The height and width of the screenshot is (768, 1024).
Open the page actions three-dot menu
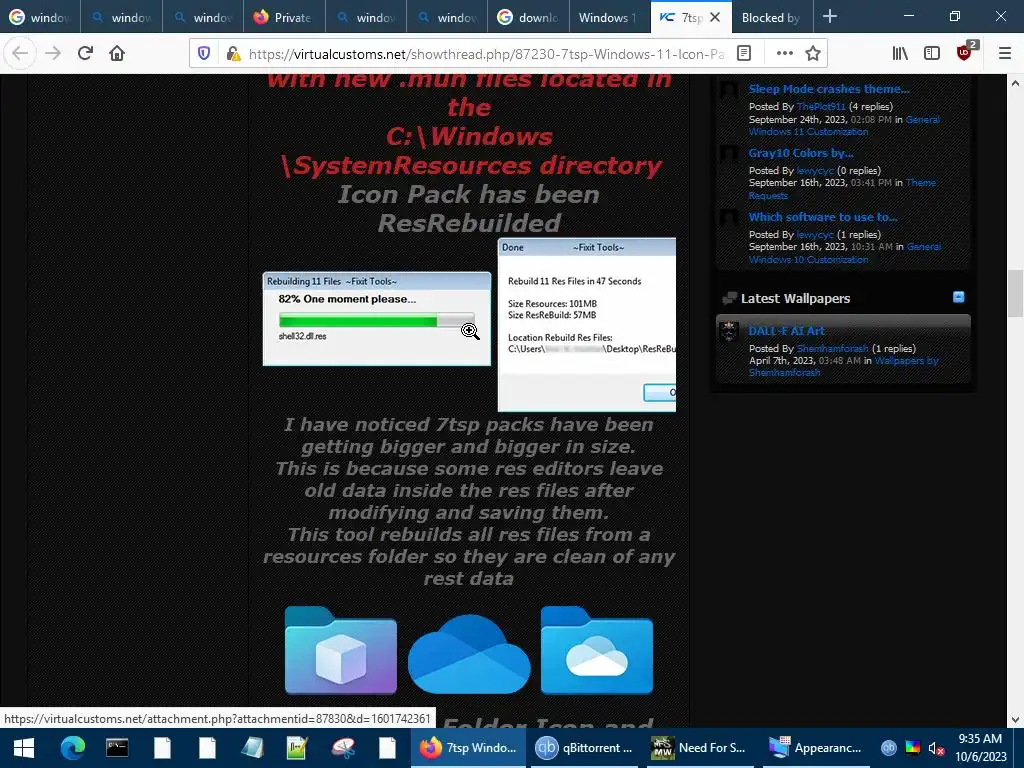click(784, 54)
